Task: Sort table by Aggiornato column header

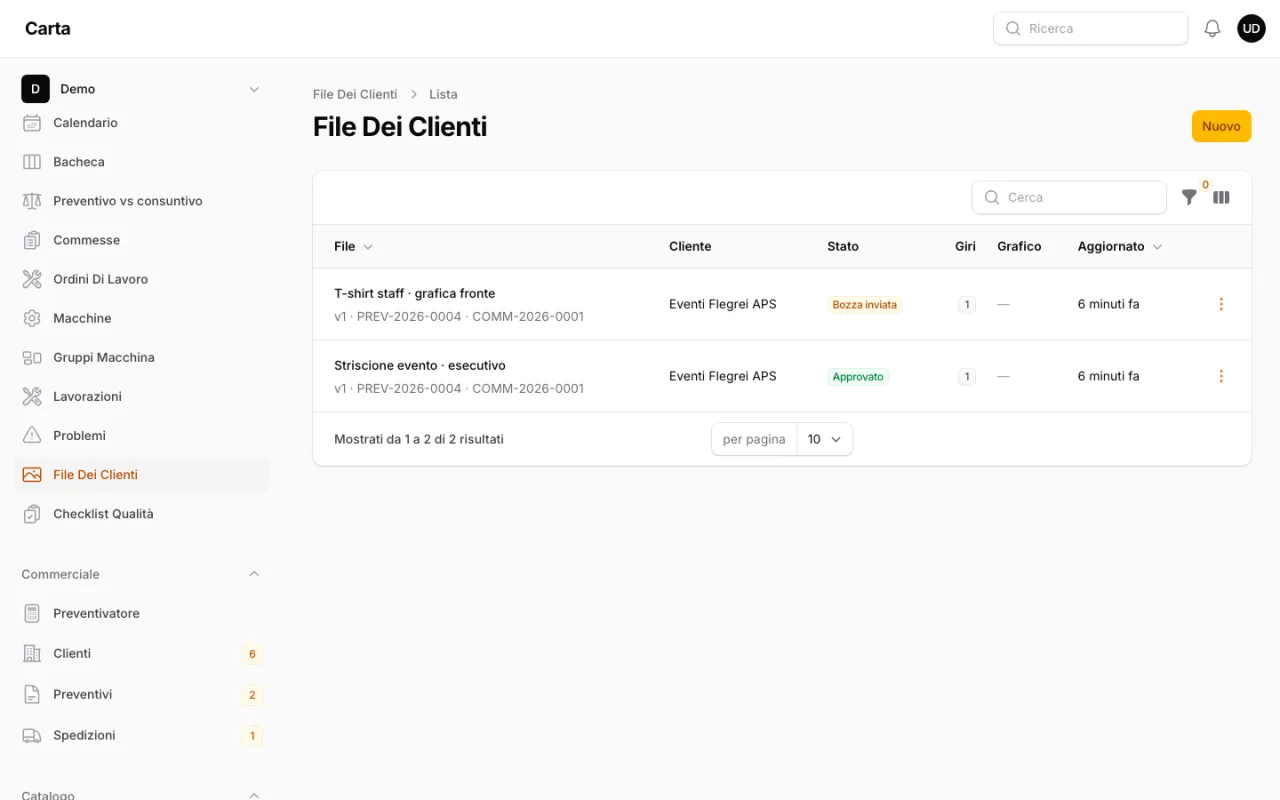Action: pos(1120,246)
